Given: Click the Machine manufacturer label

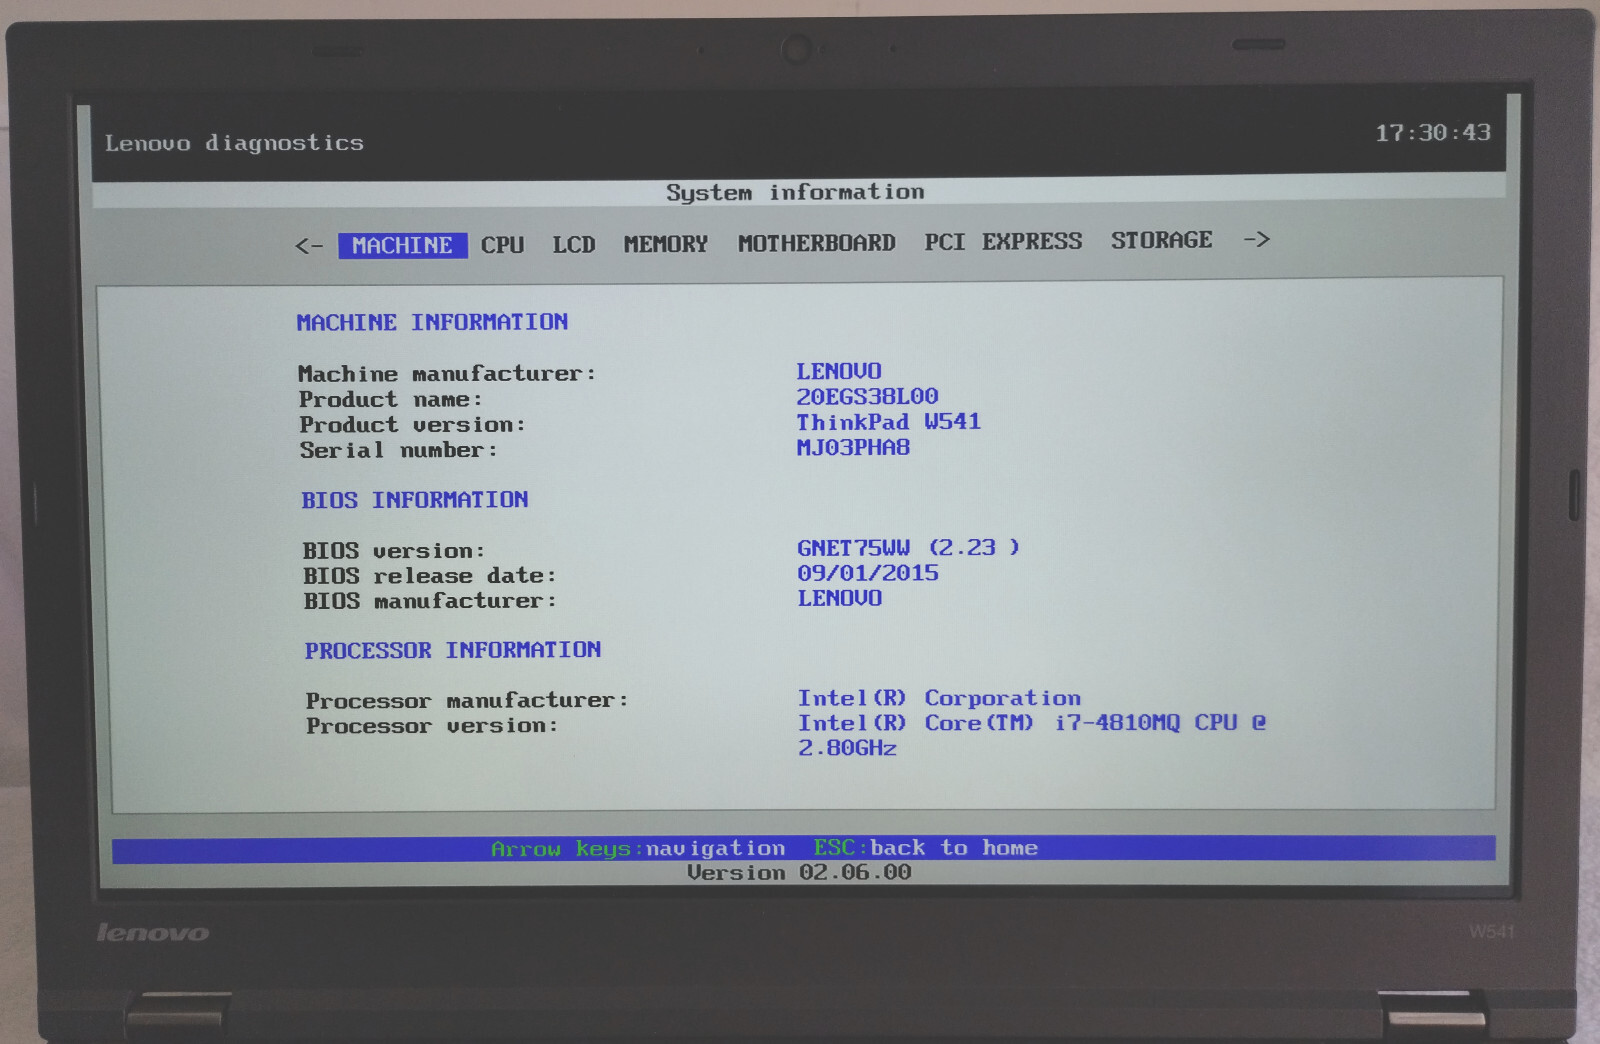Looking at the screenshot, I should tap(447, 374).
